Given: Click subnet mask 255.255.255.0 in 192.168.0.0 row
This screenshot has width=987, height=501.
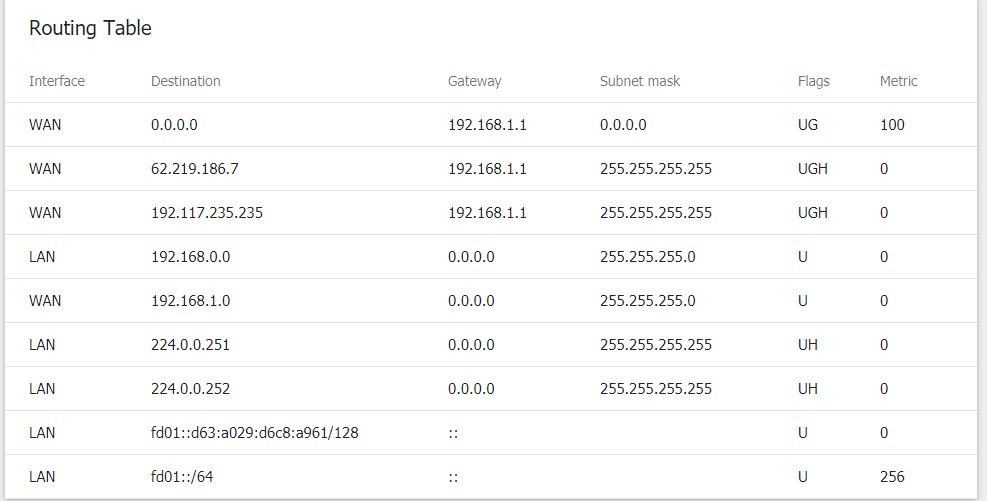Looking at the screenshot, I should [x=647, y=257].
